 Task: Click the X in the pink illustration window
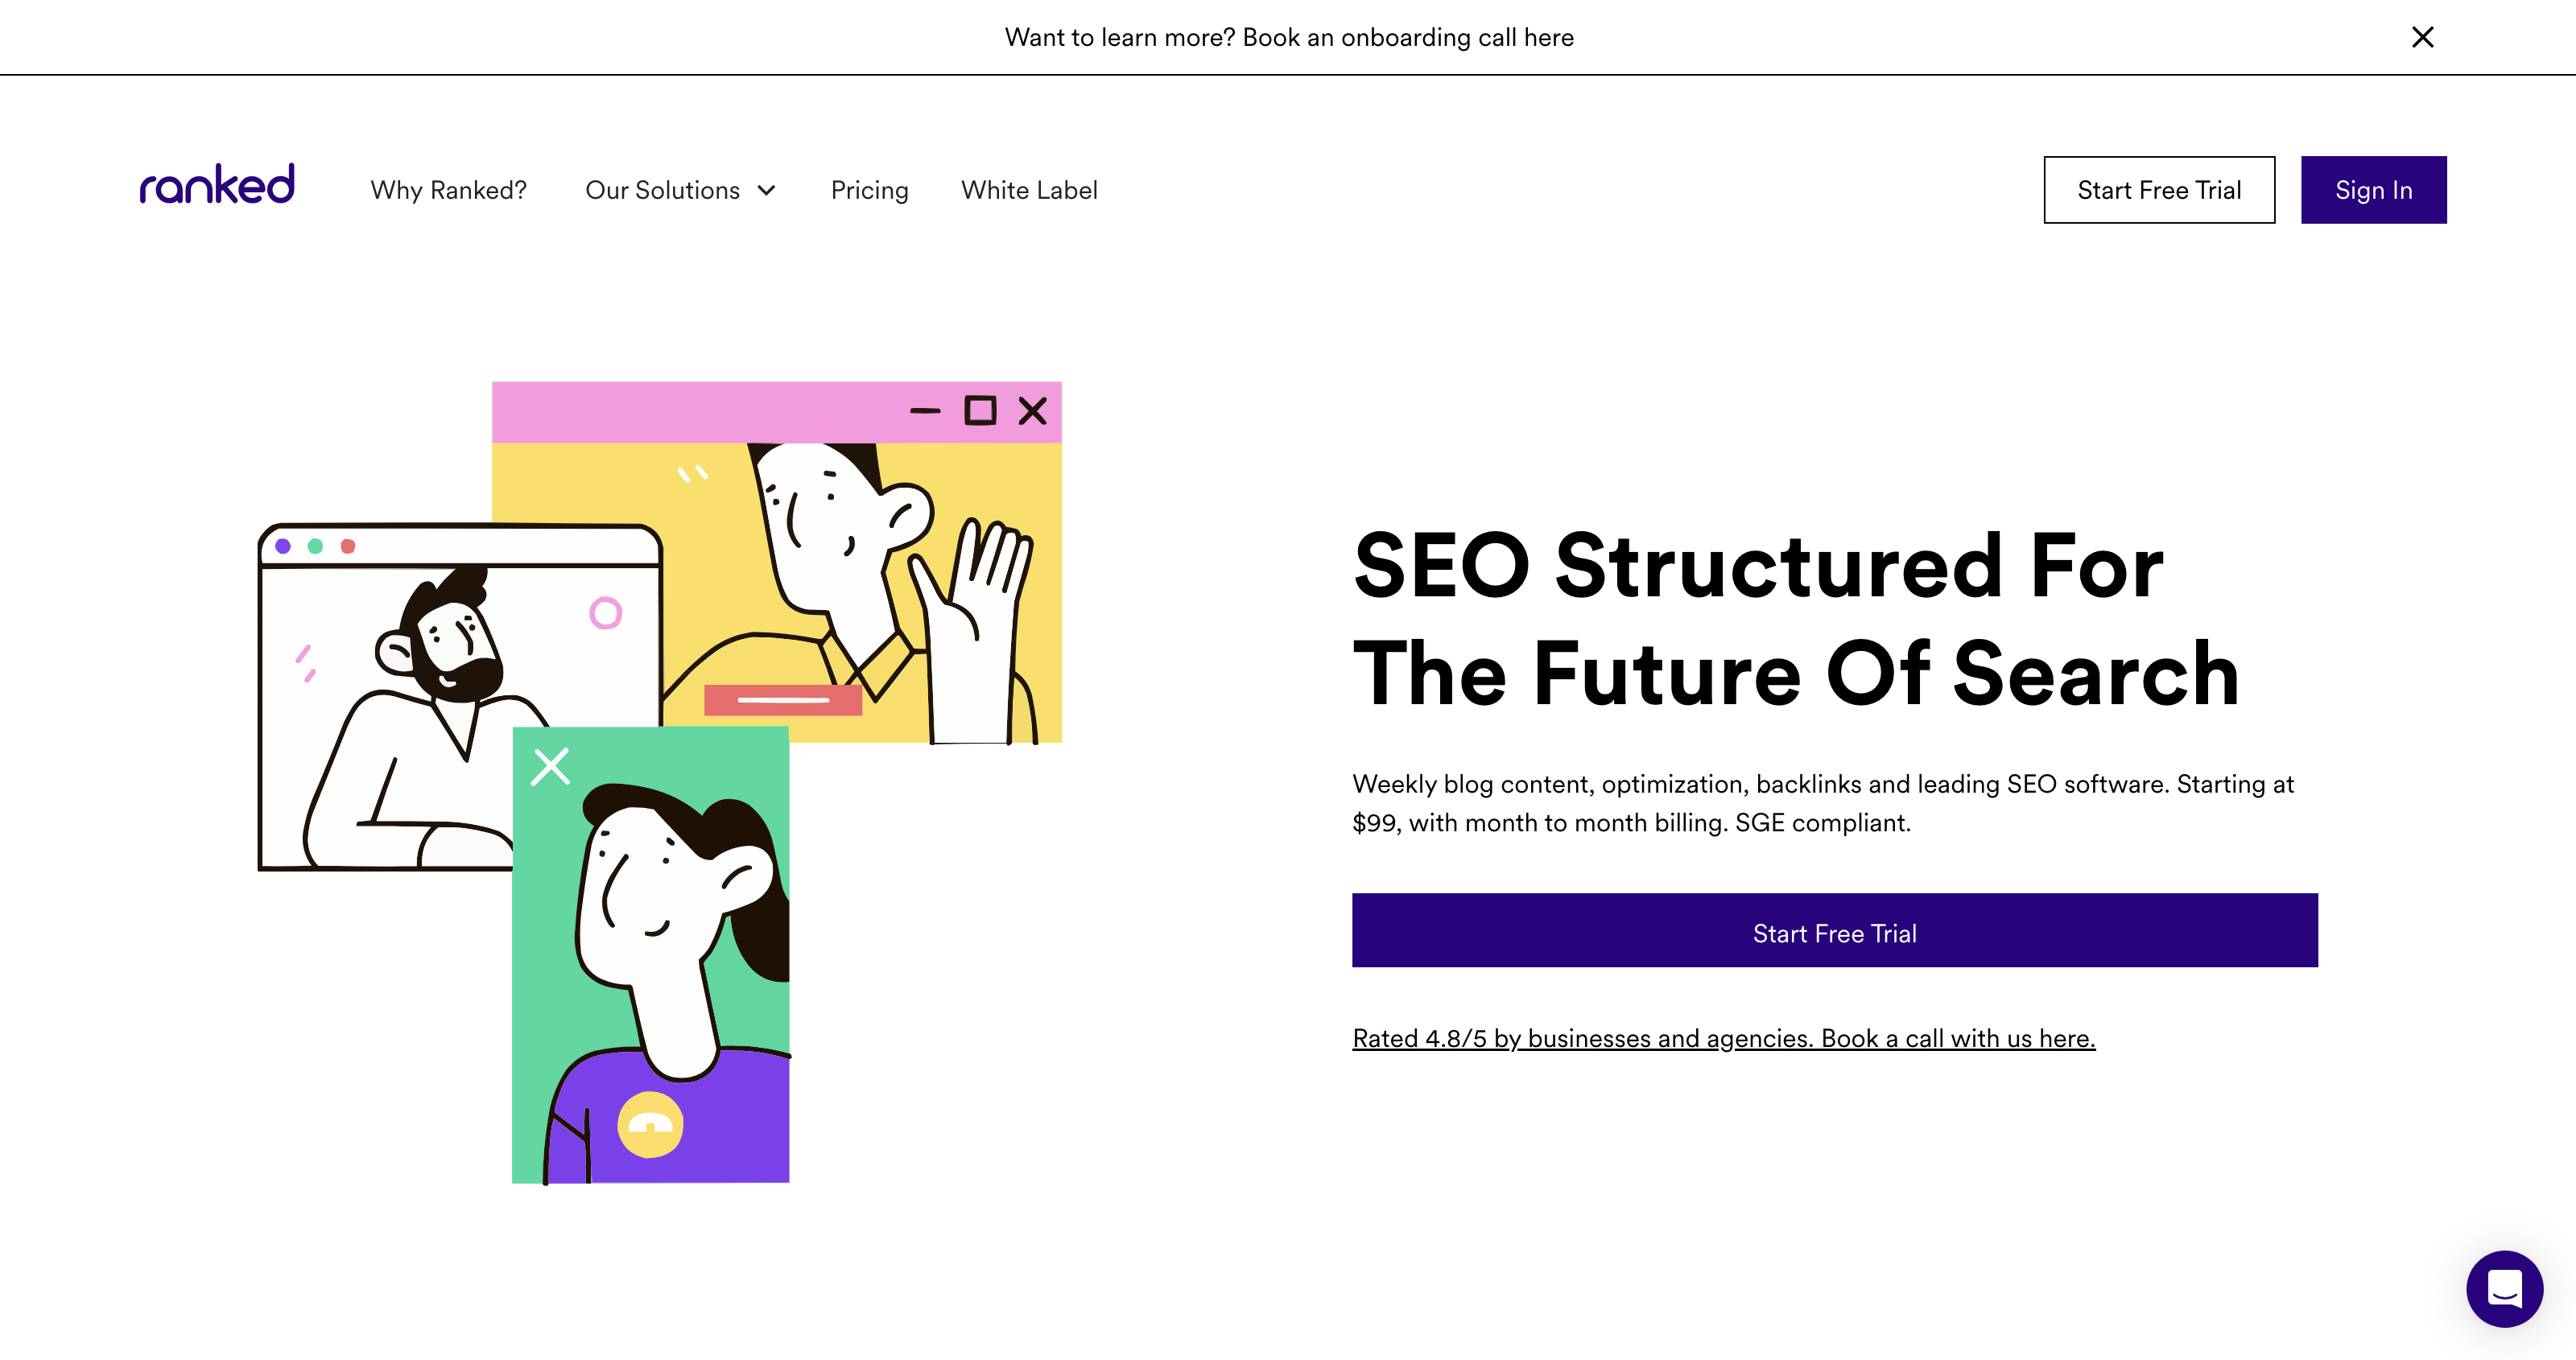point(1032,411)
